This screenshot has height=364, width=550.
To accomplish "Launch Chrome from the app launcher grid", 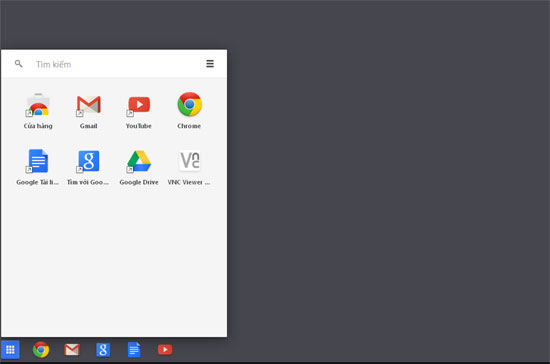I will pos(189,111).
